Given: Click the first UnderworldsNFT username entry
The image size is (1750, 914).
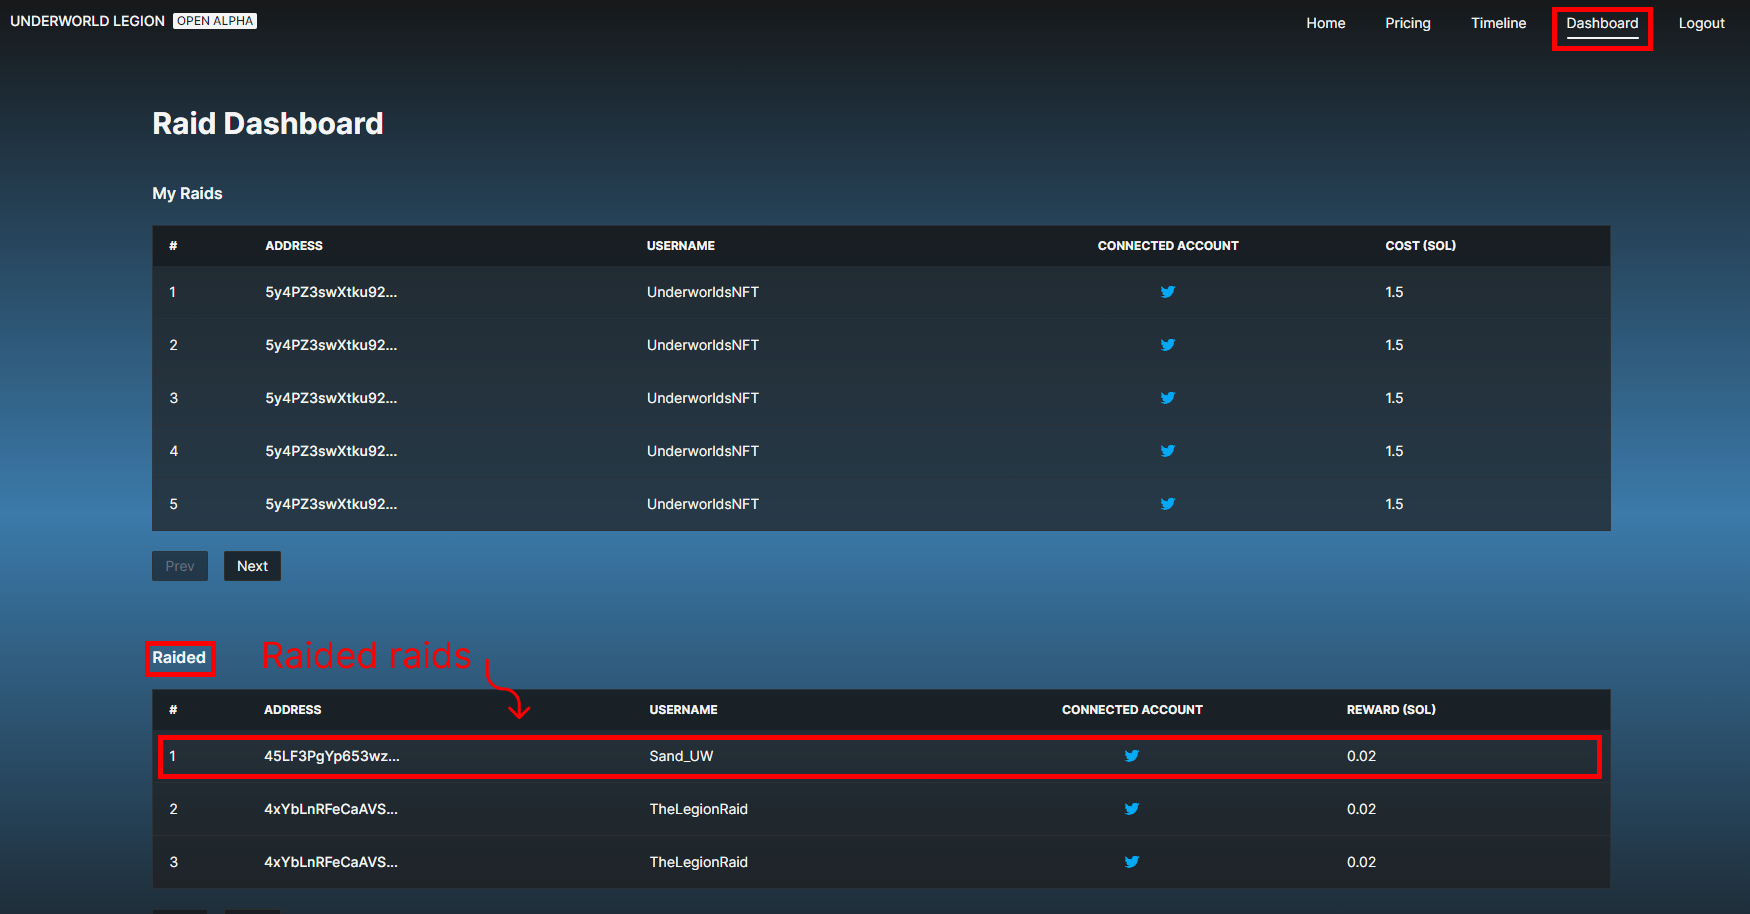Looking at the screenshot, I should [x=702, y=292].
